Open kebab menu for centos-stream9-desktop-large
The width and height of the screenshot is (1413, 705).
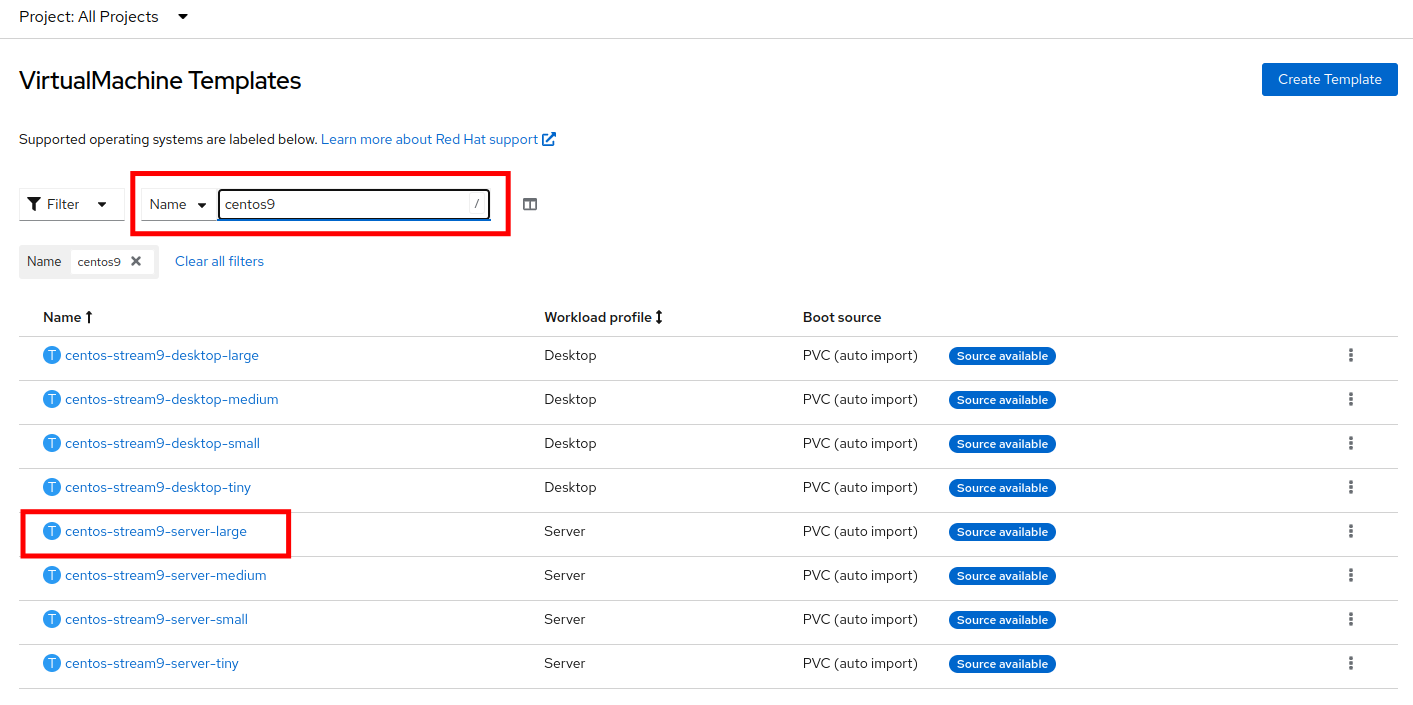click(1350, 355)
